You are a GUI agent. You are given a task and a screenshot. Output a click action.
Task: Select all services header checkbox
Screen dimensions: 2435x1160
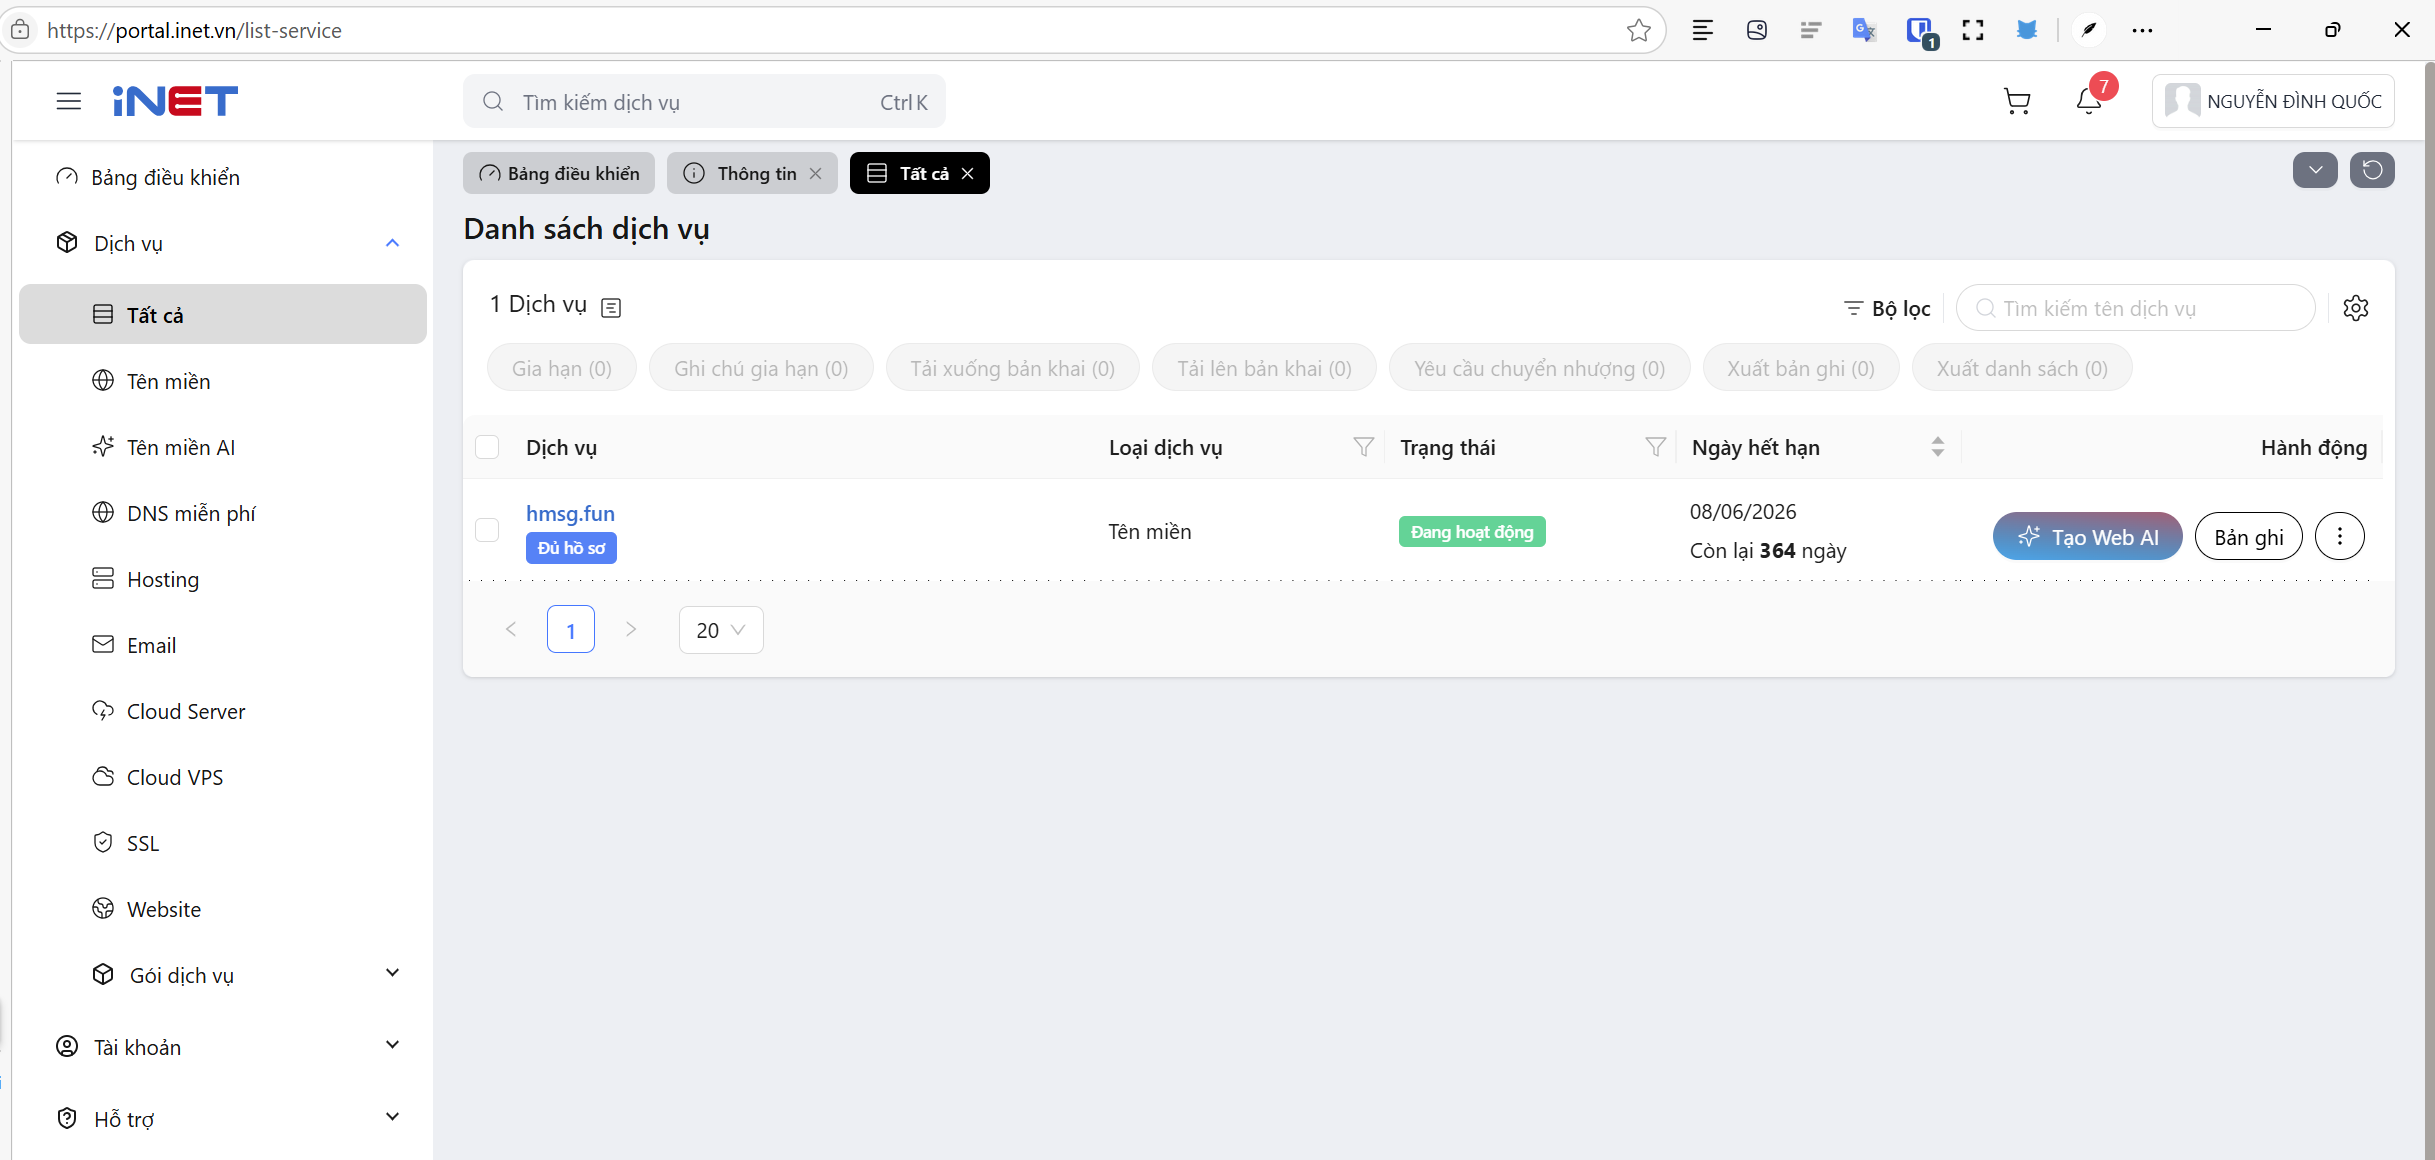click(487, 447)
